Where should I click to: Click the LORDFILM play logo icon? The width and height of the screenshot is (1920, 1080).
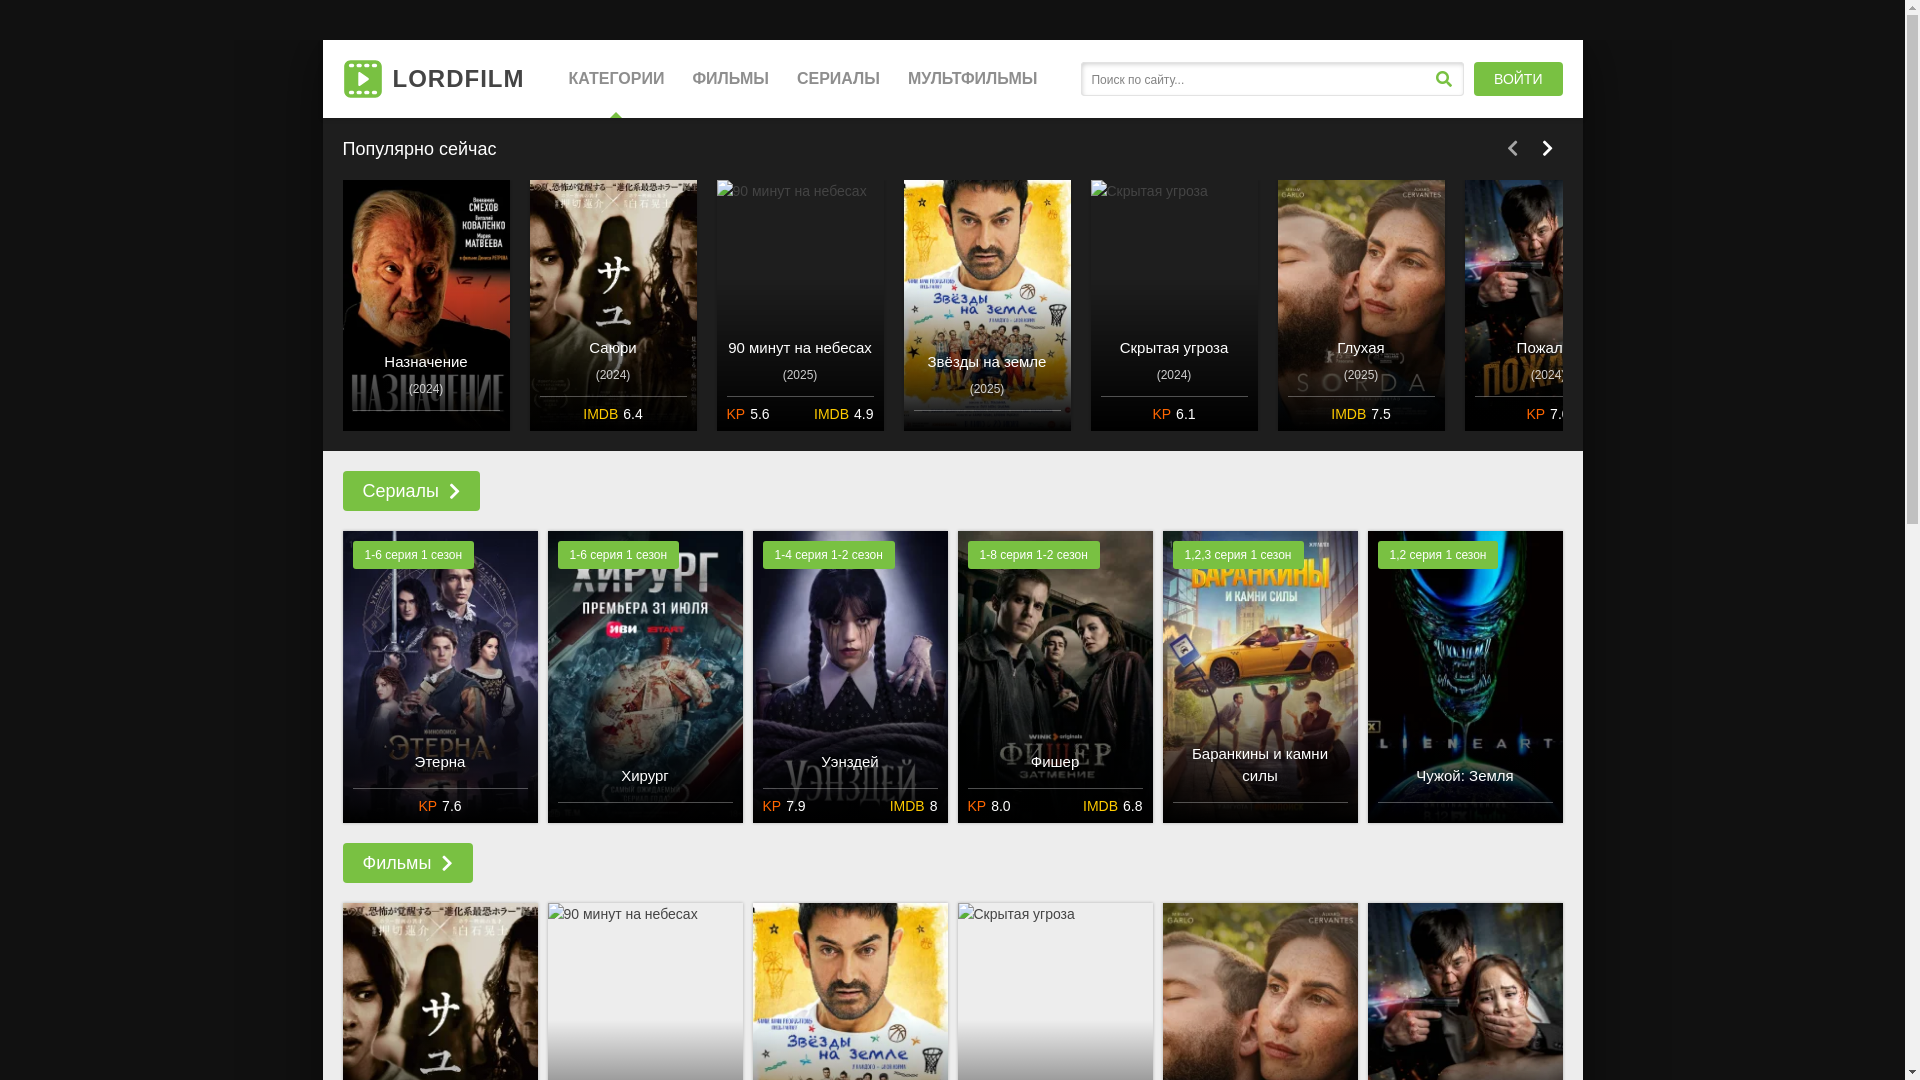pyautogui.click(x=362, y=79)
